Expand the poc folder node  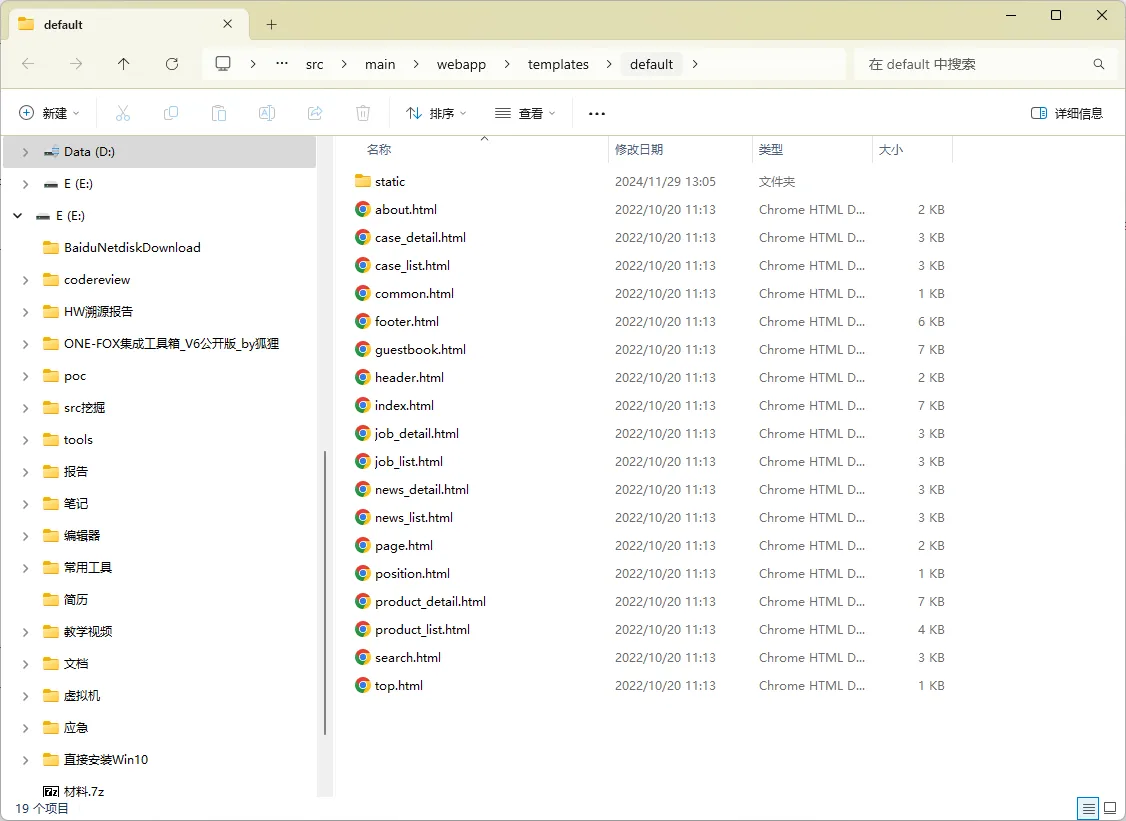coord(25,376)
